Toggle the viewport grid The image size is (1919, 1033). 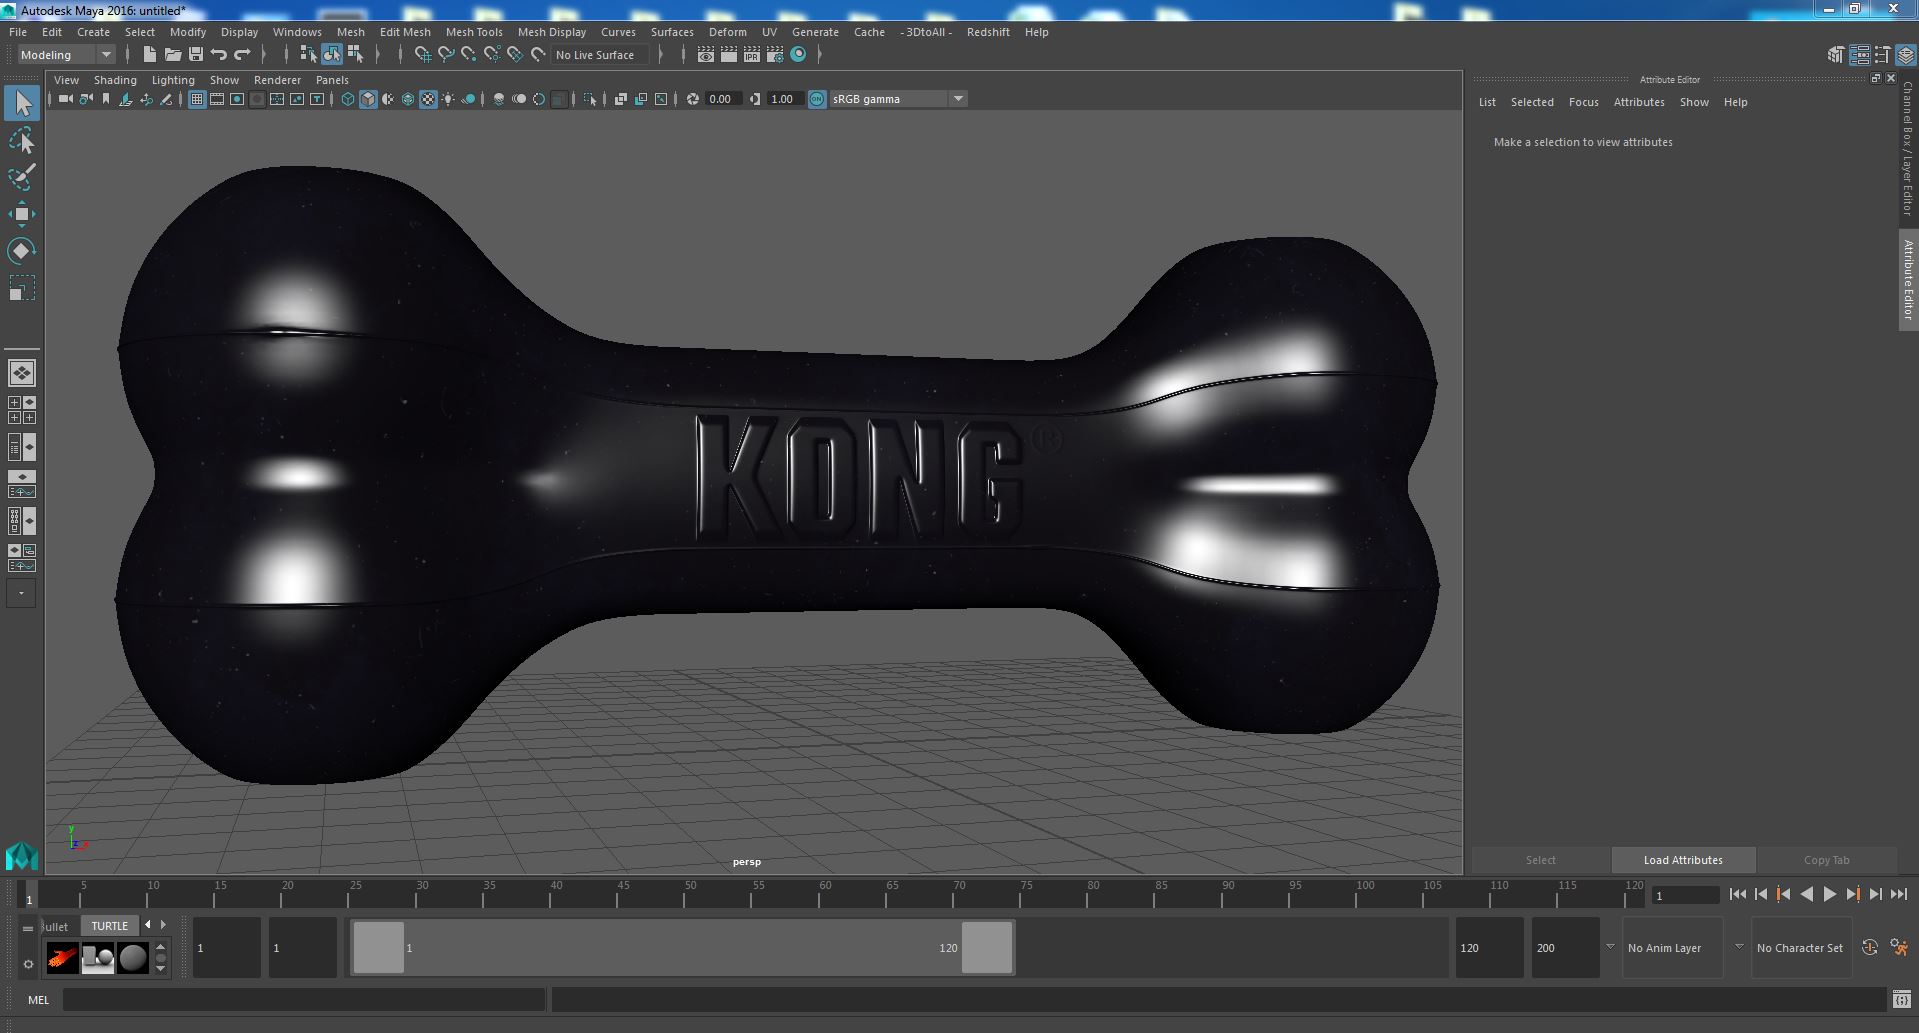pyautogui.click(x=197, y=99)
